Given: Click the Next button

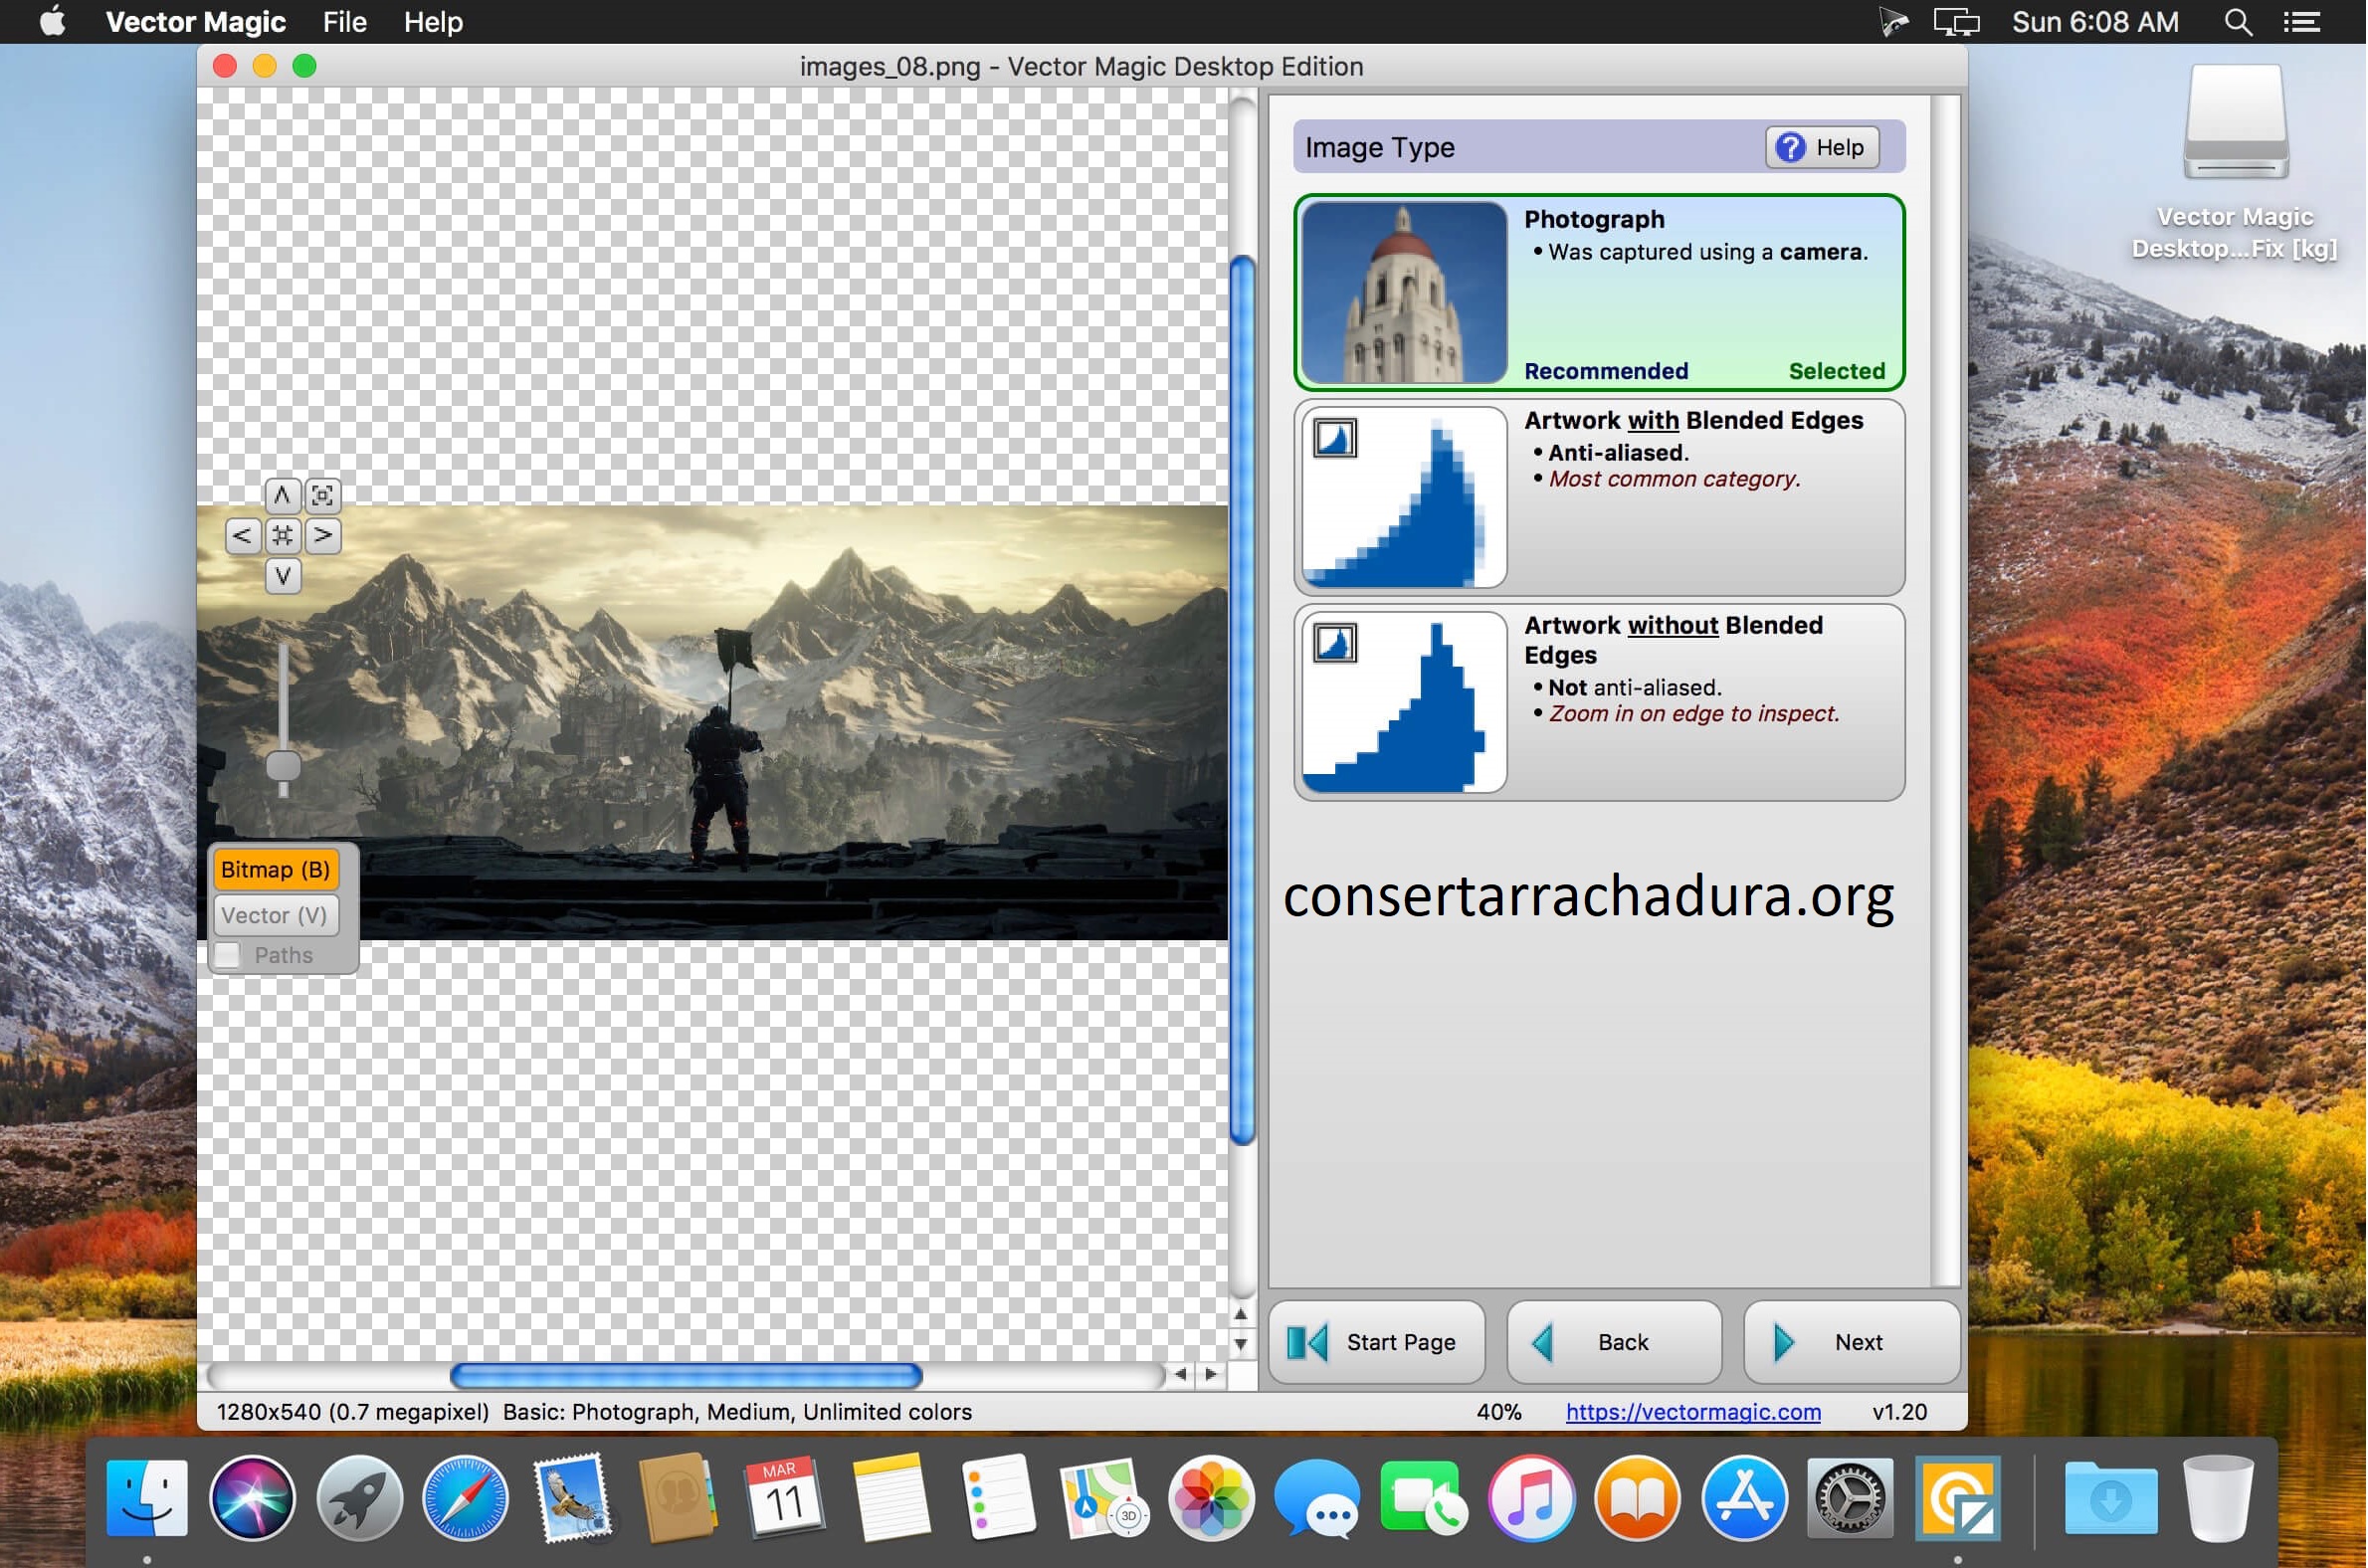Looking at the screenshot, I should point(1851,1342).
